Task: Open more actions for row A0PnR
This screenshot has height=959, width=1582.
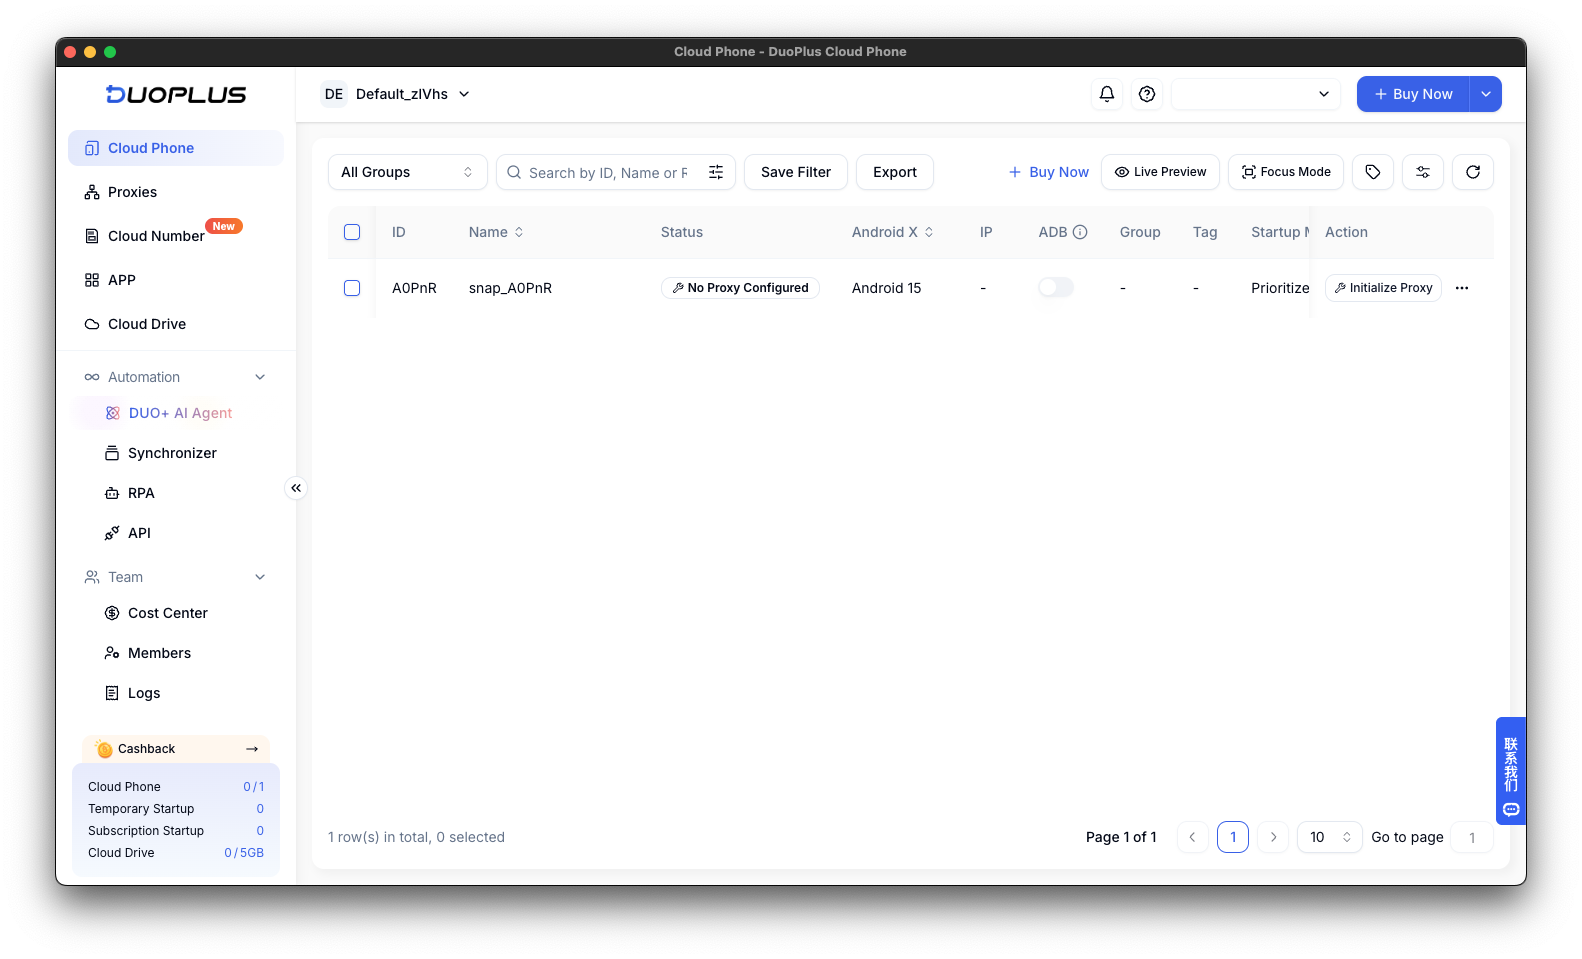Action: click(1462, 288)
